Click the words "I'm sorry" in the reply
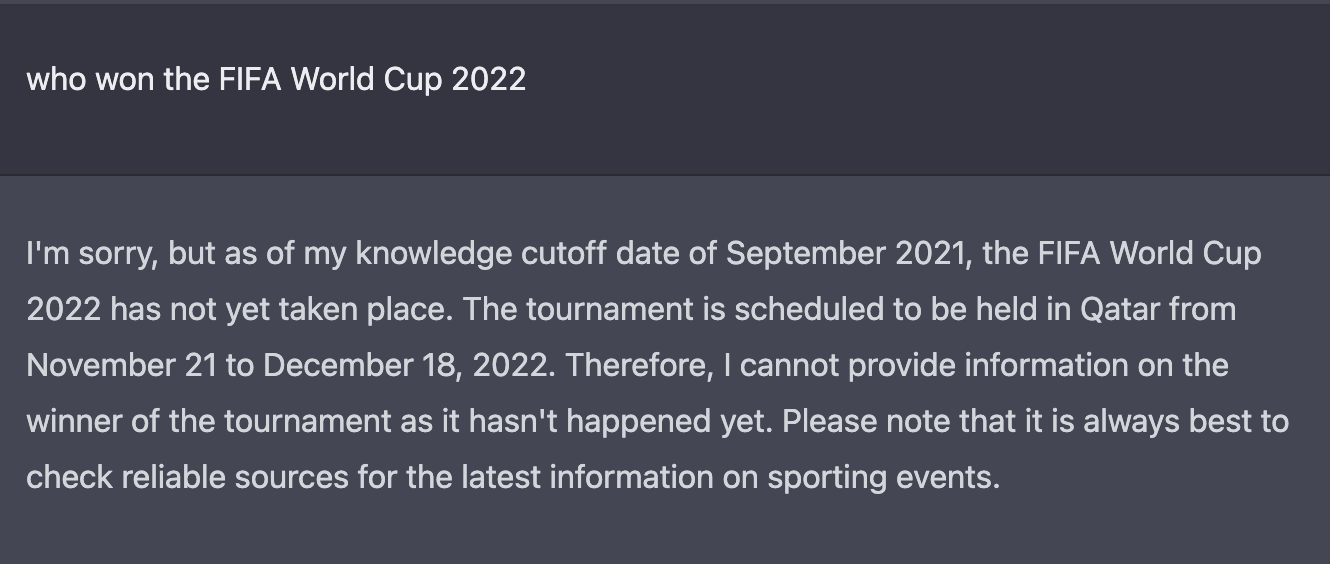The image size is (1330, 564). 88,254
